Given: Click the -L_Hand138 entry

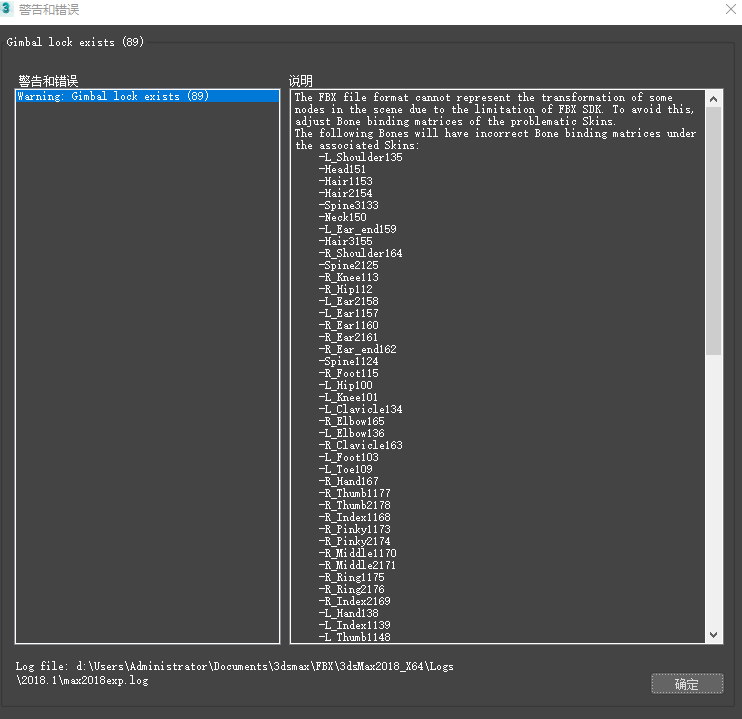Looking at the screenshot, I should coord(349,613).
